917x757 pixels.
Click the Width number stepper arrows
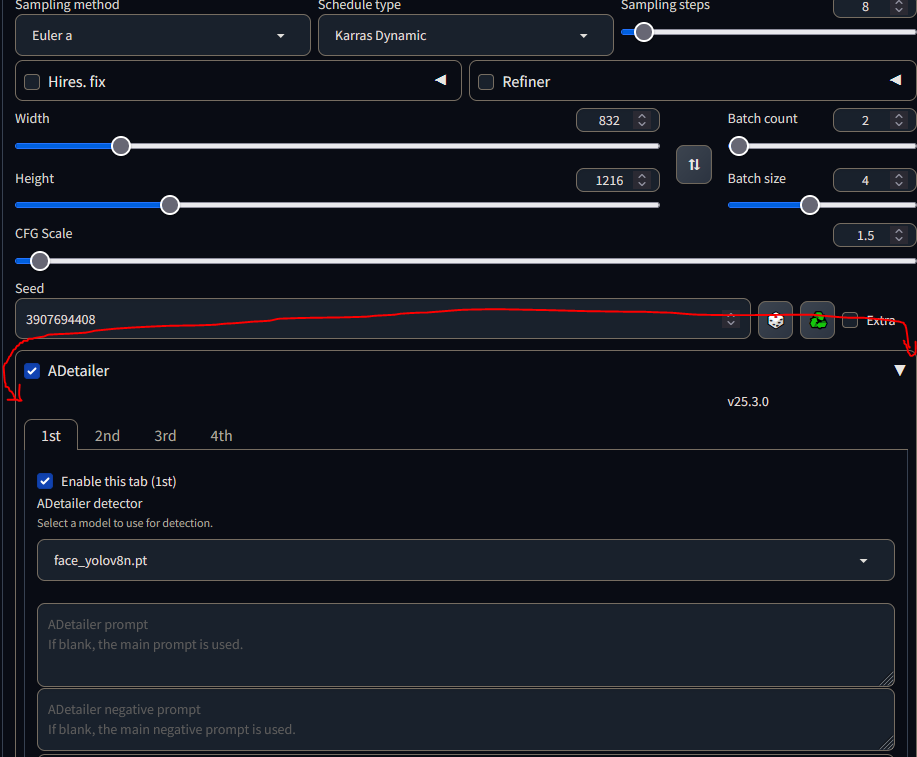point(642,120)
